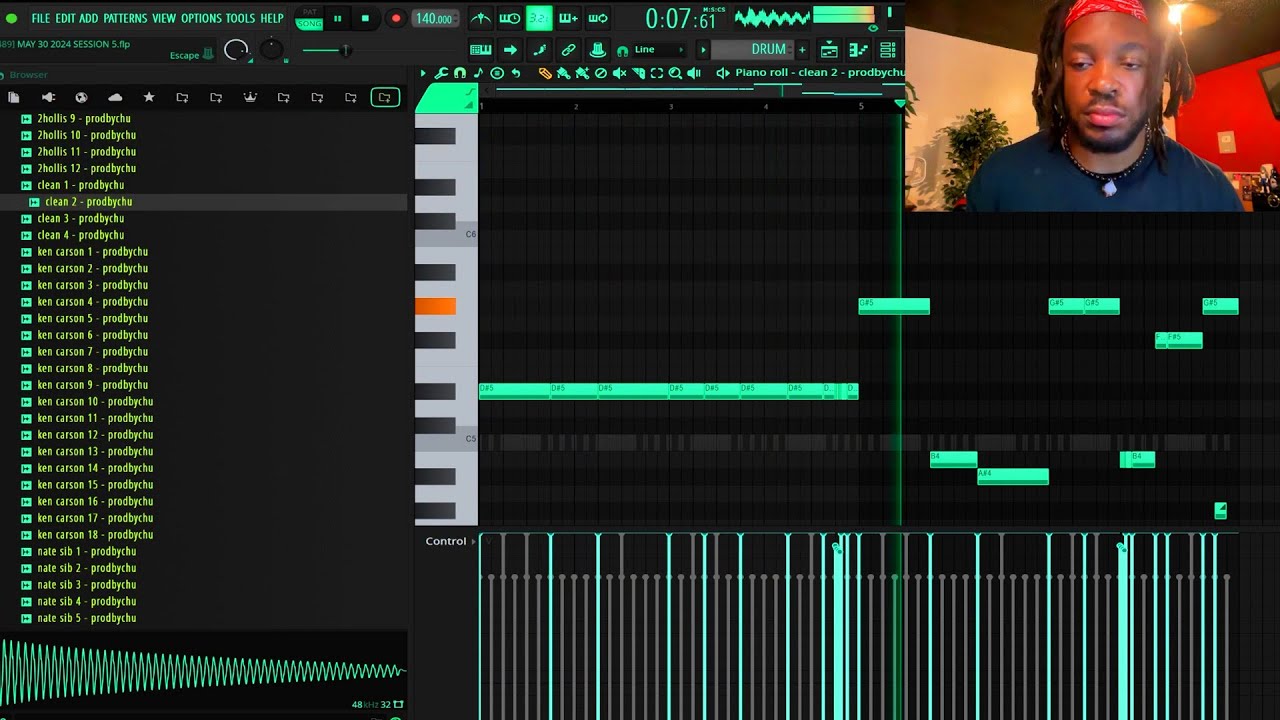Toggle the recording countdown 3.2.1 button
This screenshot has height=720, width=1280.
(539, 18)
